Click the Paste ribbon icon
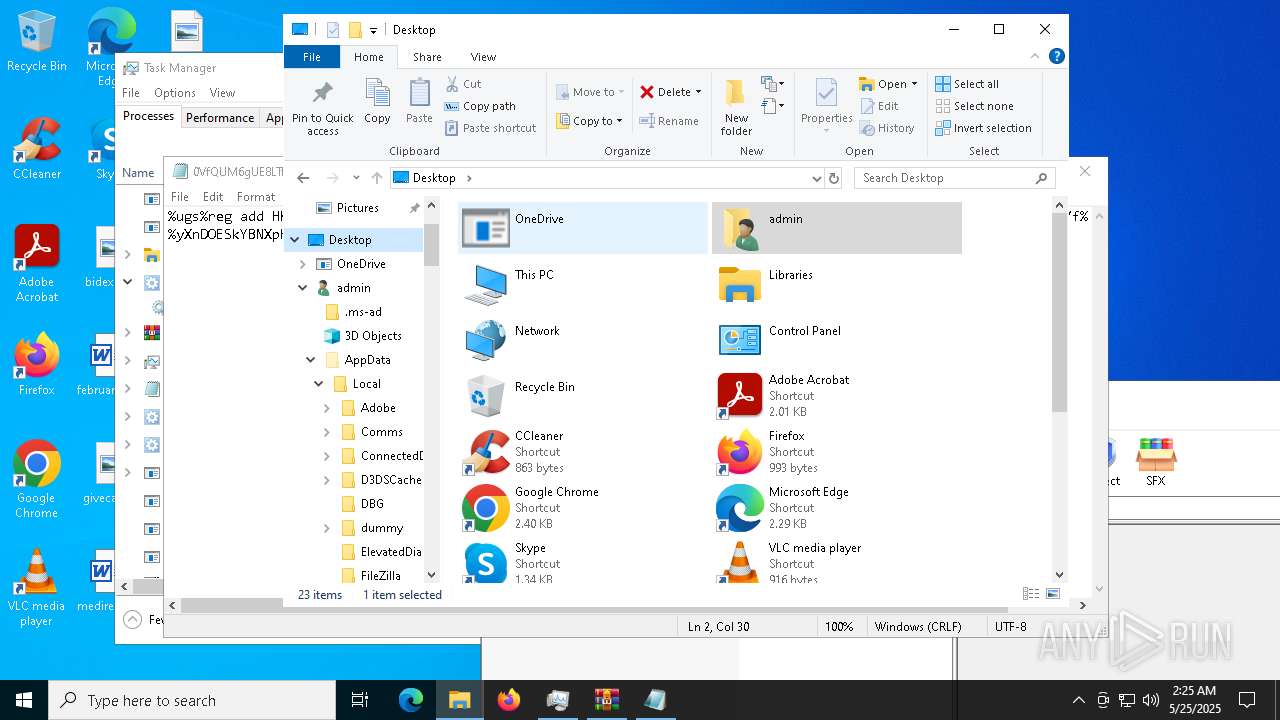This screenshot has height=720, width=1280. coord(419,102)
